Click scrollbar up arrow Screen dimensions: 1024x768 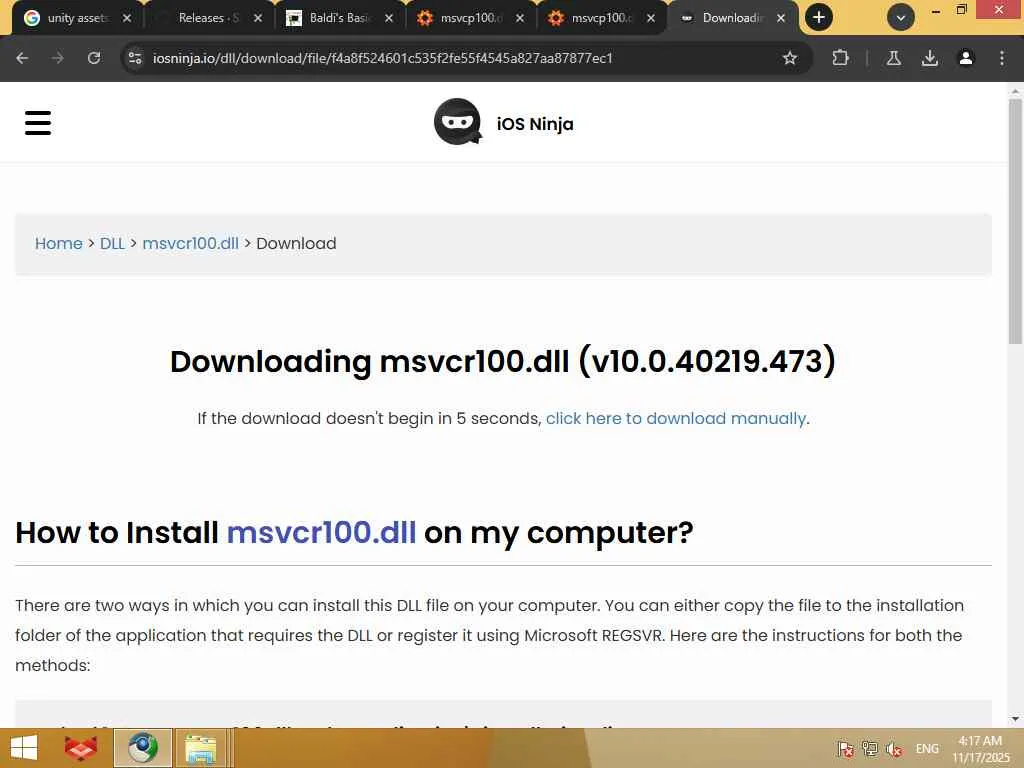(x=1015, y=90)
